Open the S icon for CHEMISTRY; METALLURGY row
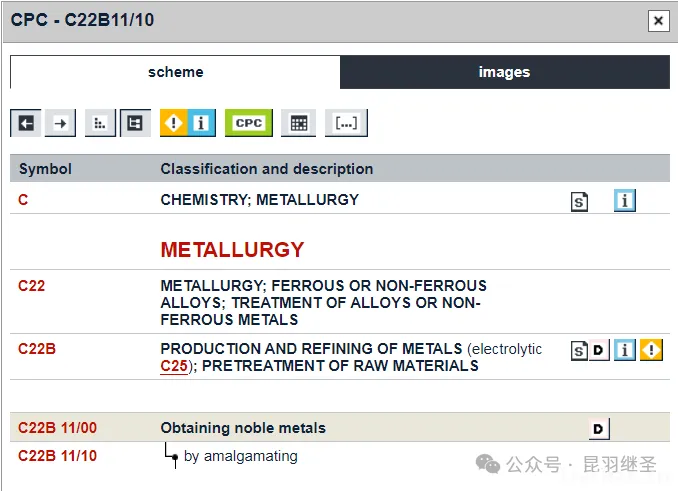The width and height of the screenshot is (678, 491). (x=579, y=201)
